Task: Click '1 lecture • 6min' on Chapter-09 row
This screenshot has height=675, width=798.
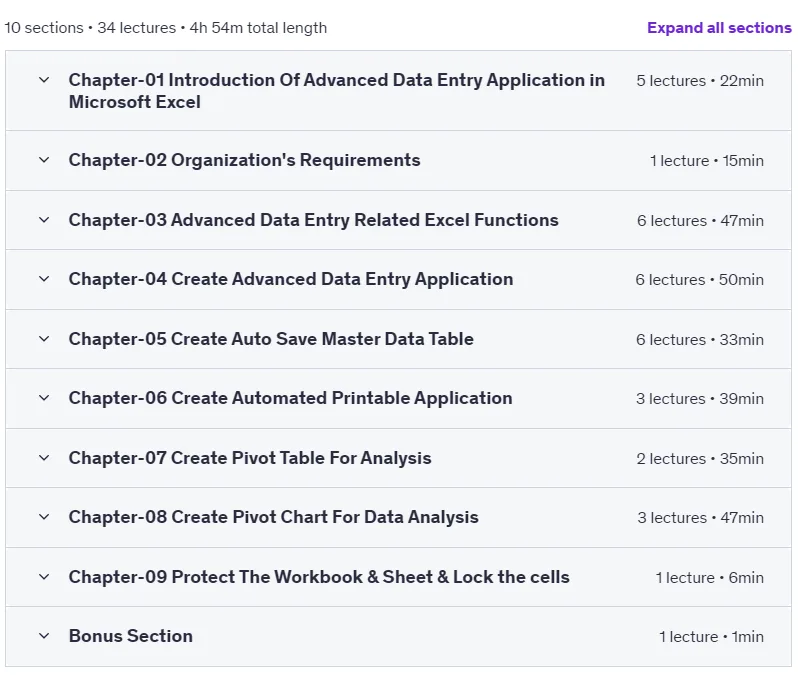Action: point(709,578)
